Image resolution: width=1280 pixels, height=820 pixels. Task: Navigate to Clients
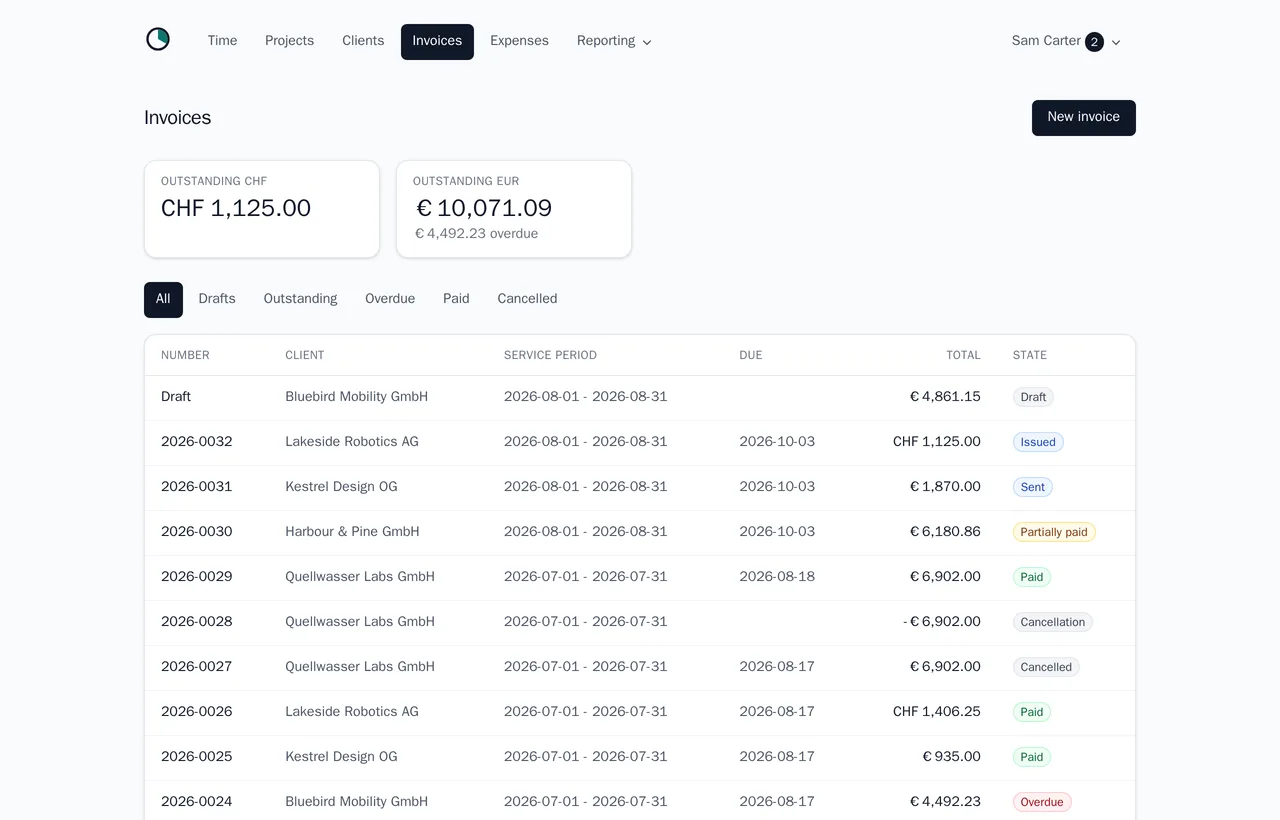(363, 41)
